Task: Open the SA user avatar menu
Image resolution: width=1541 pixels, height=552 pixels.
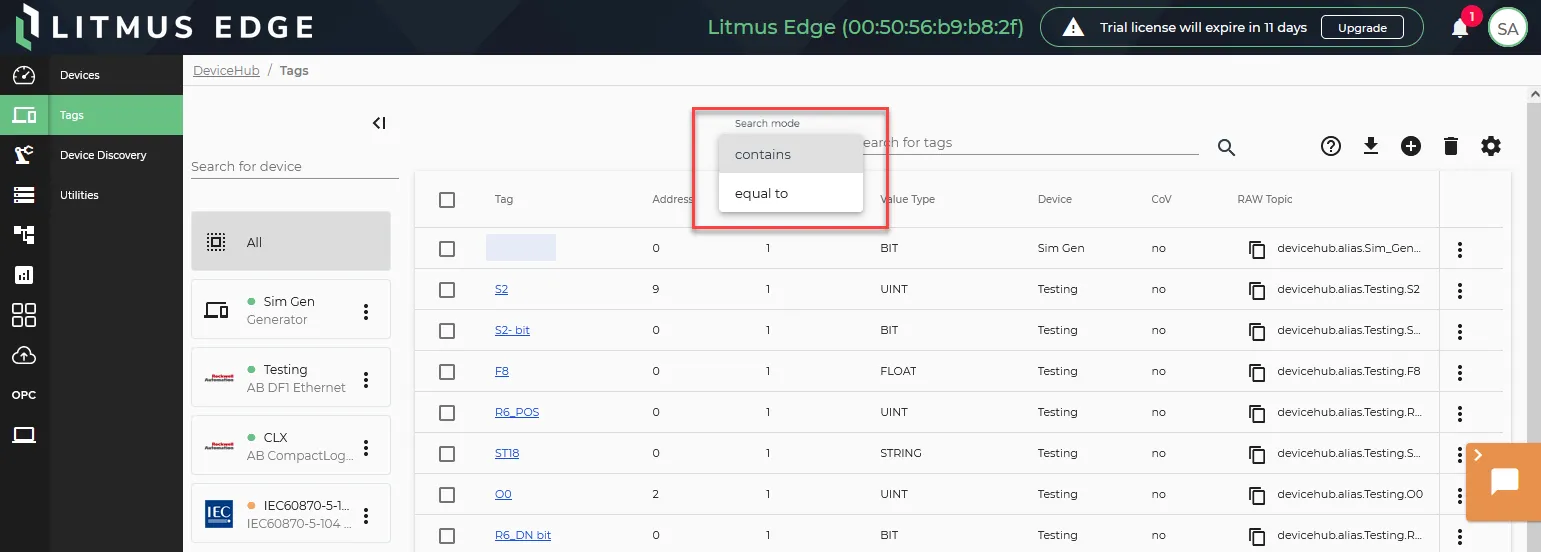Action: pyautogui.click(x=1508, y=28)
